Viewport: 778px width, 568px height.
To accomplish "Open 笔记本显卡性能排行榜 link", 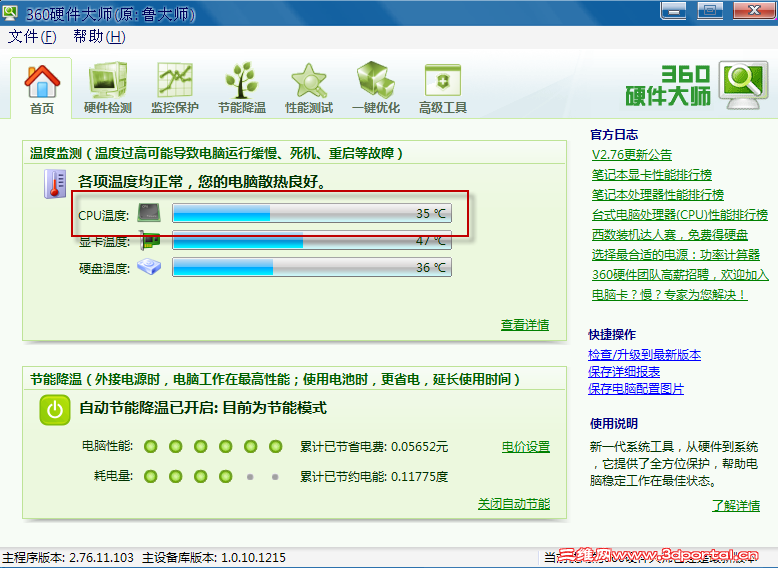I will pos(651,175).
